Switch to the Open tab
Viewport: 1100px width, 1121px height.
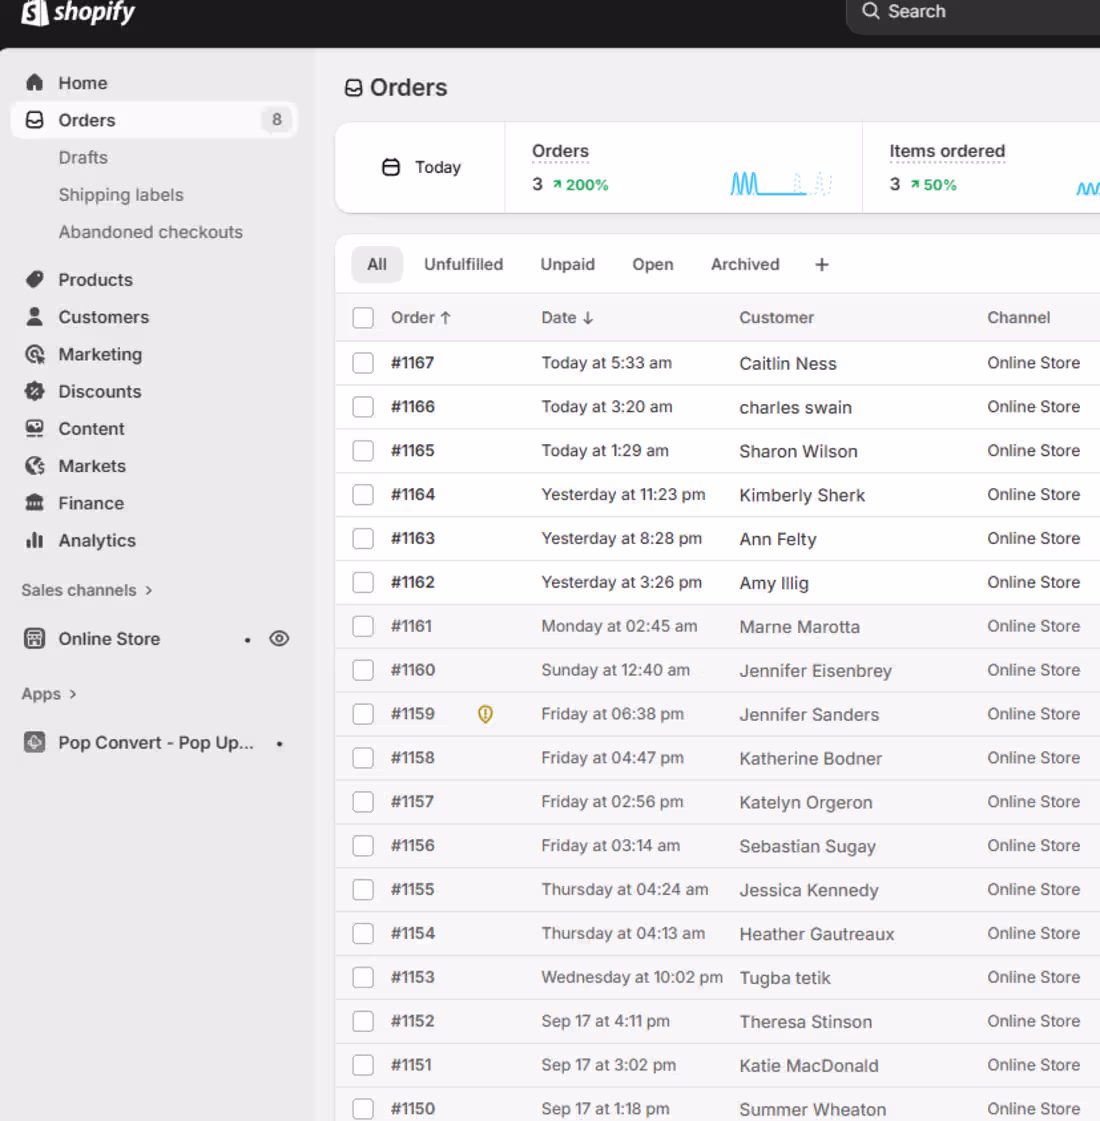coord(653,265)
